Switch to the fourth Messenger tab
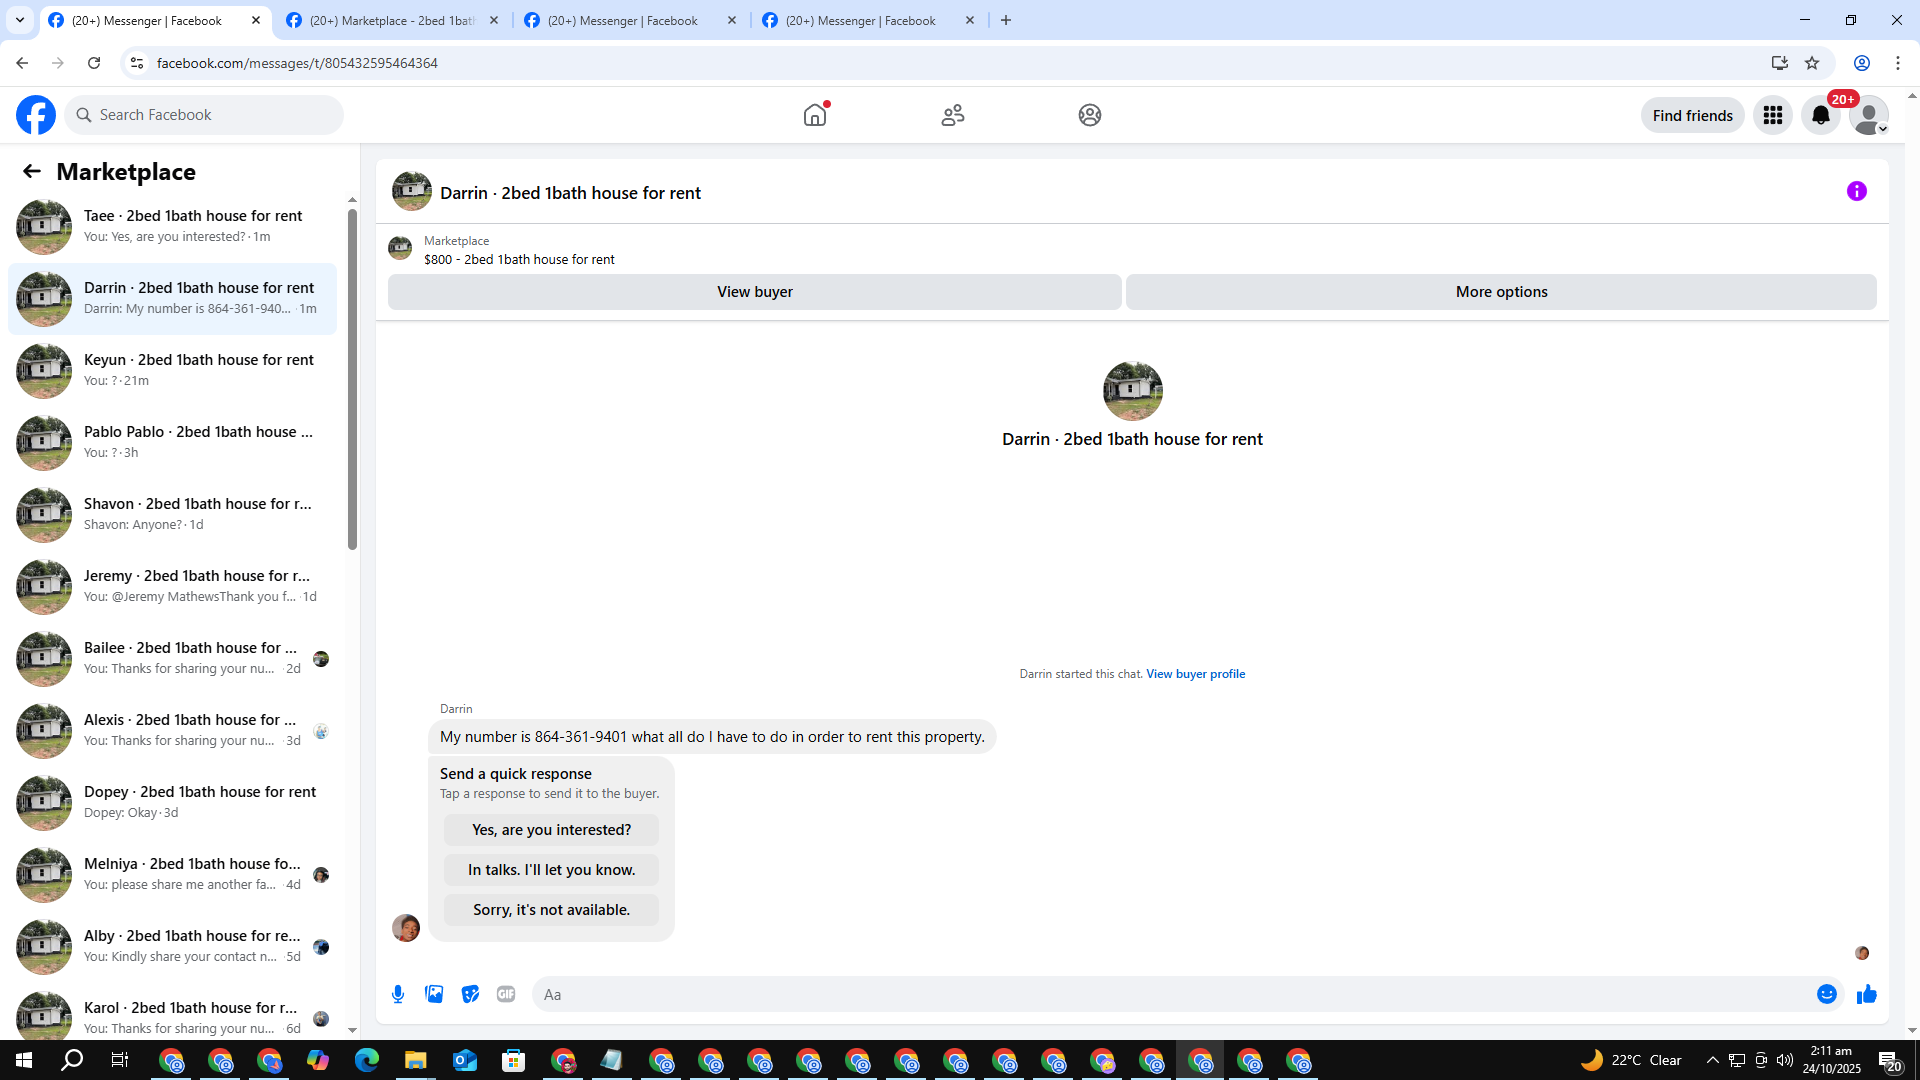This screenshot has width=1920, height=1080. click(x=868, y=20)
